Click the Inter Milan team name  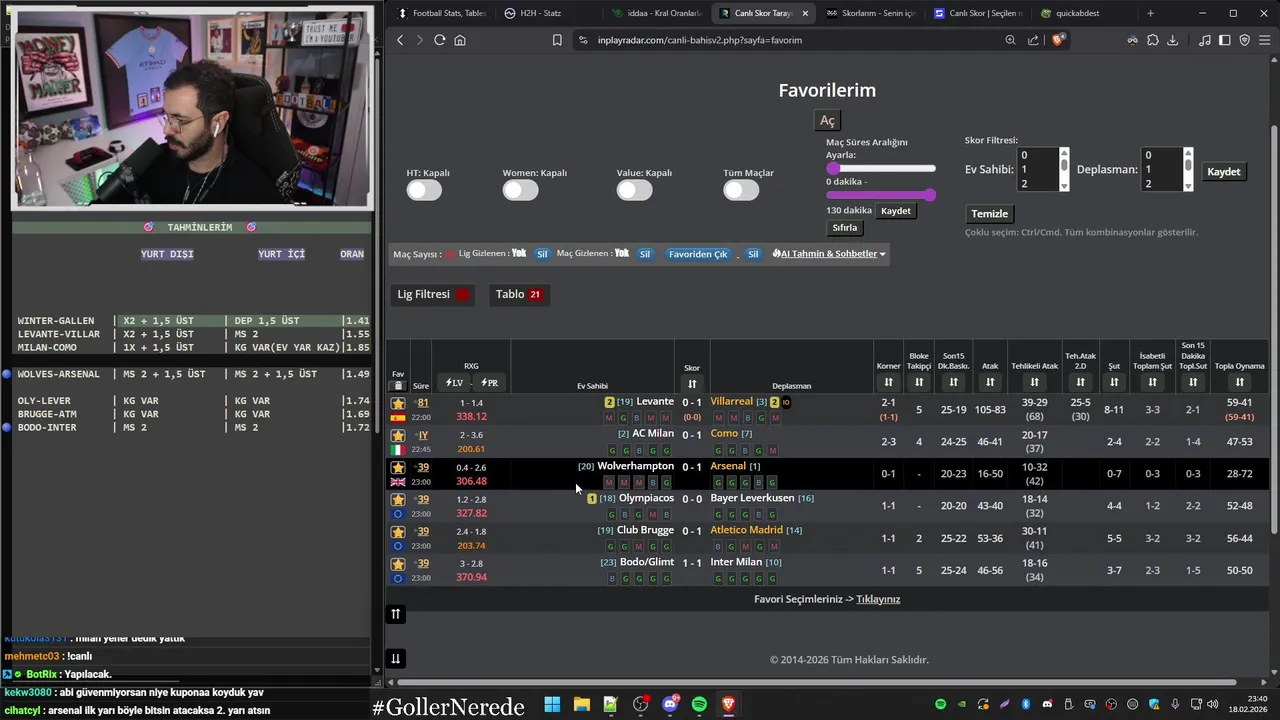click(736, 562)
